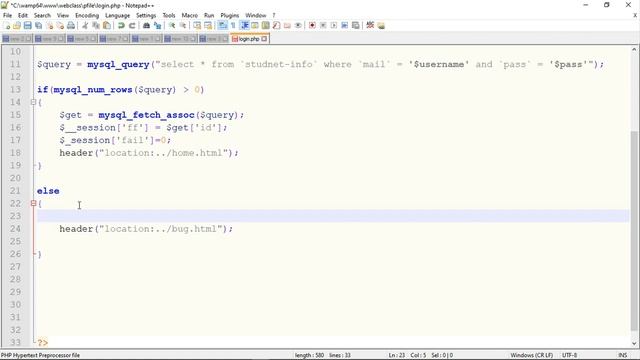Open Find dialog via binoculars icon
The image size is (640, 360).
tap(146, 25)
